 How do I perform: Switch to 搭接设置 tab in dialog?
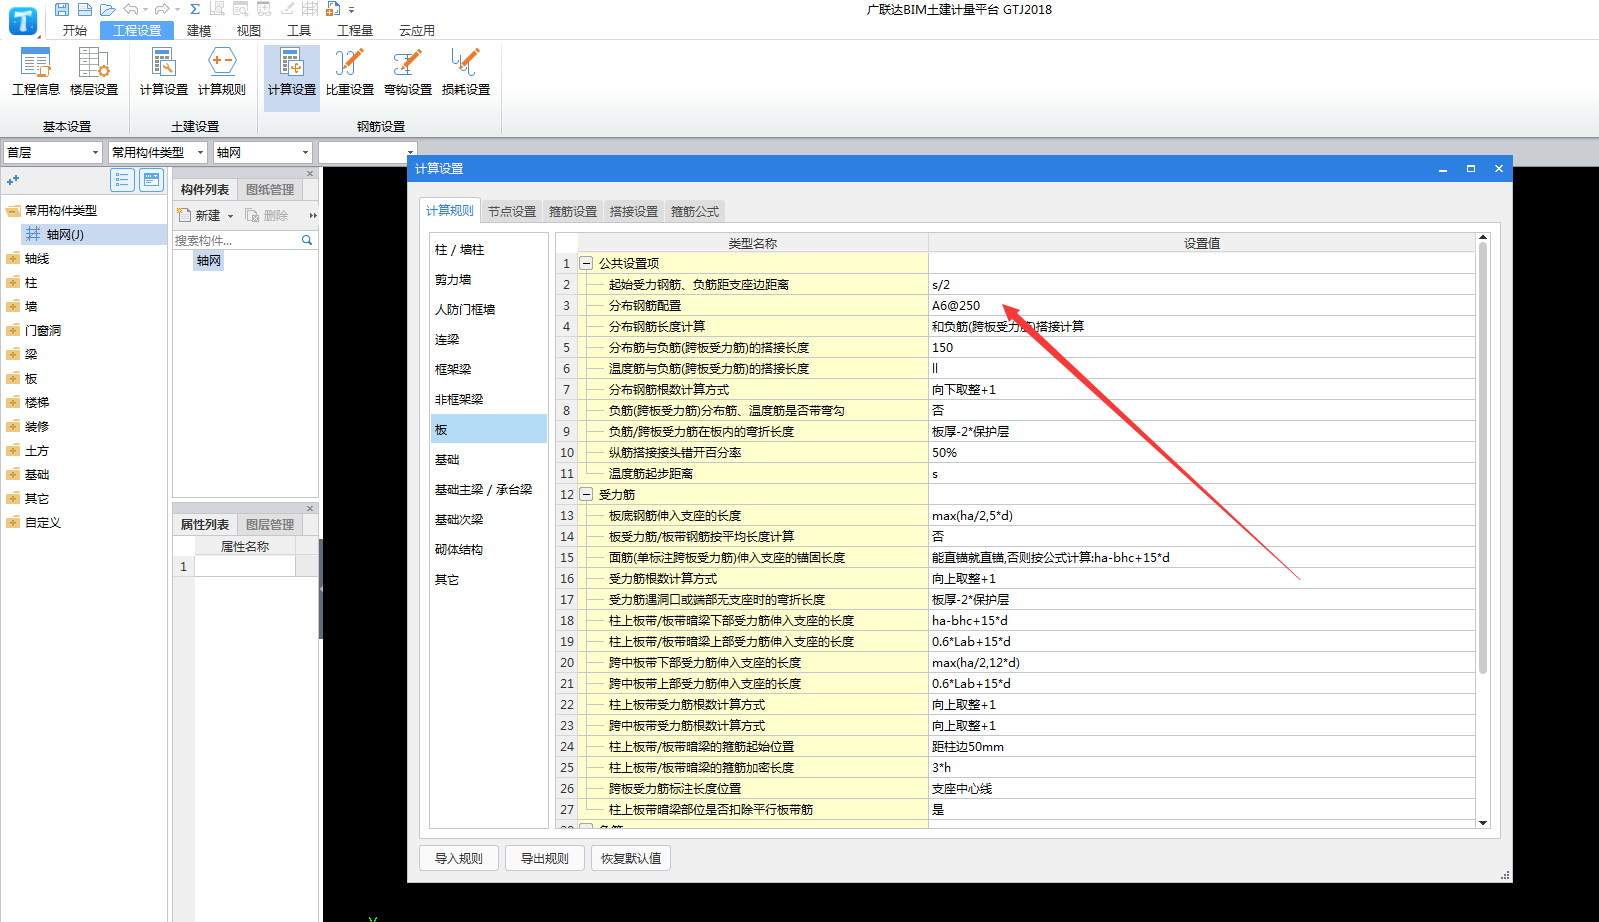[634, 211]
